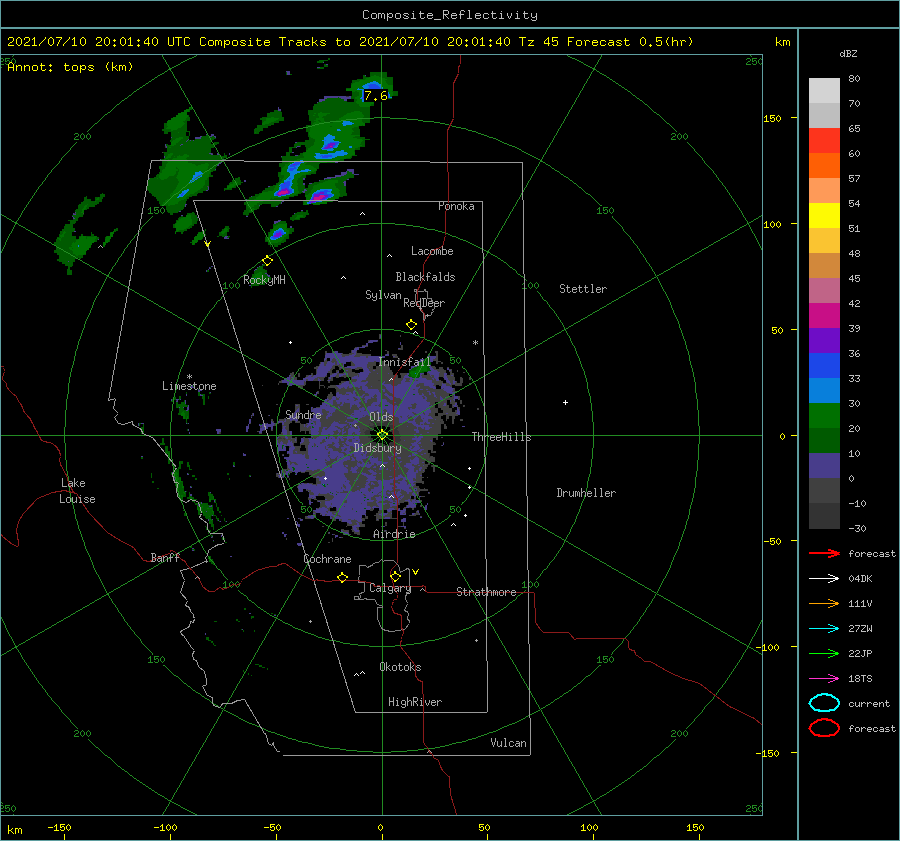Click the Innisfail label
The height and width of the screenshot is (841, 900).
click(404, 362)
